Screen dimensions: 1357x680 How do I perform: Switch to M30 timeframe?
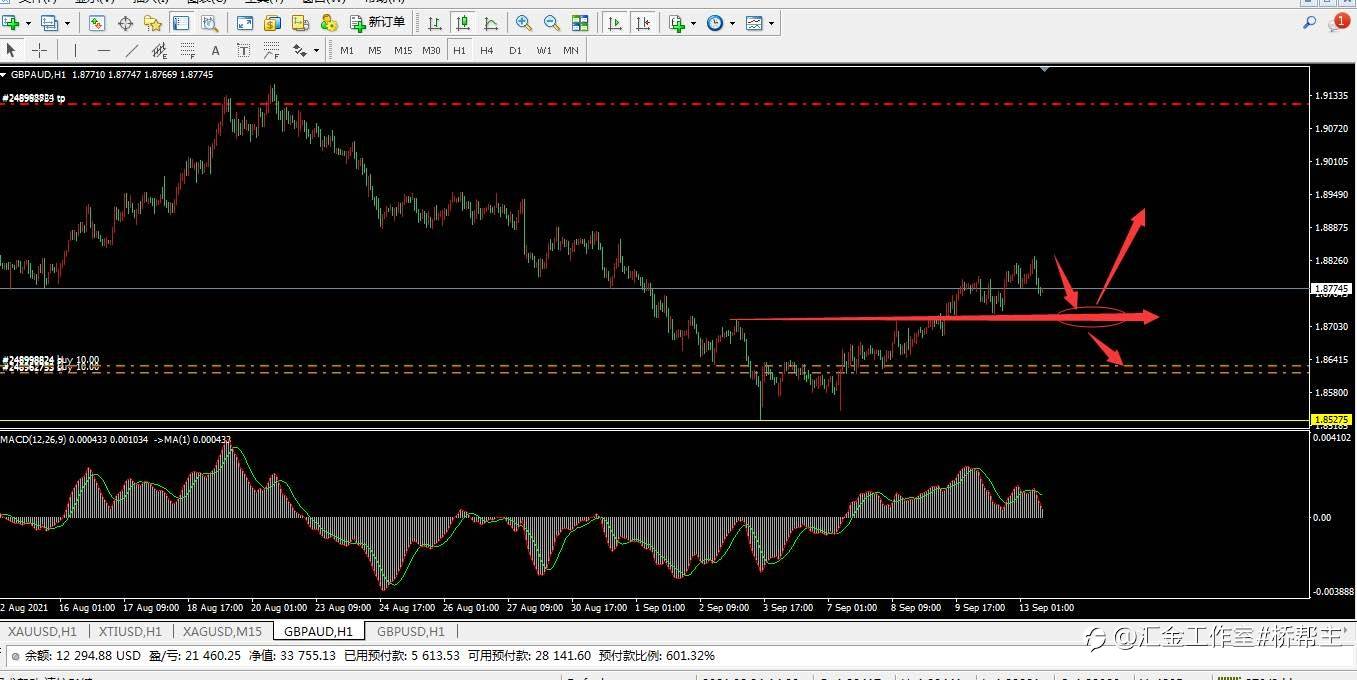click(431, 50)
